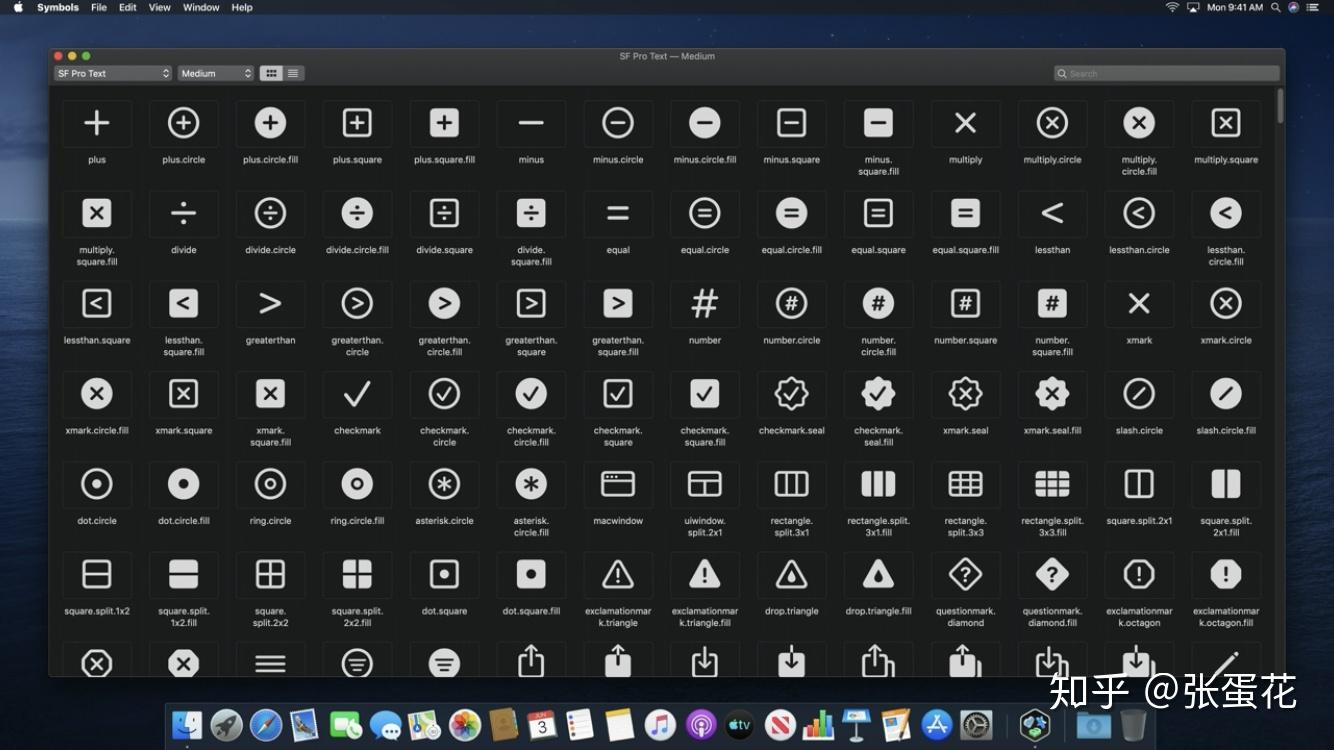The image size is (1334, 750).
Task: Select the plus.circle symbol
Action: 183,123
